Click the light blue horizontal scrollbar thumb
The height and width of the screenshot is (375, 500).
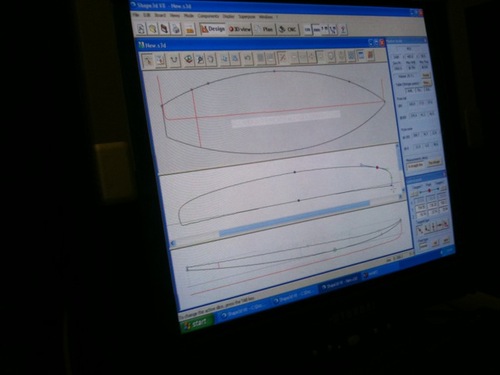point(294,219)
